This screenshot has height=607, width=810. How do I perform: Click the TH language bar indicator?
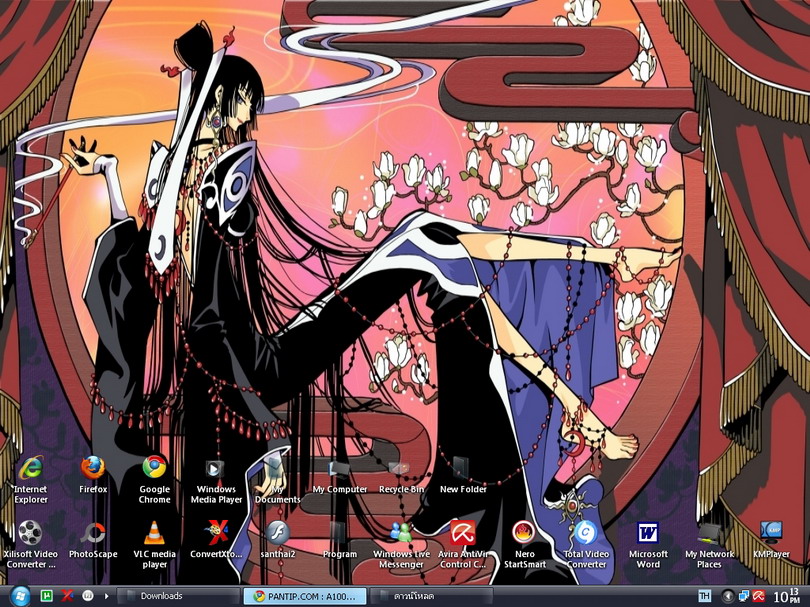tap(704, 596)
